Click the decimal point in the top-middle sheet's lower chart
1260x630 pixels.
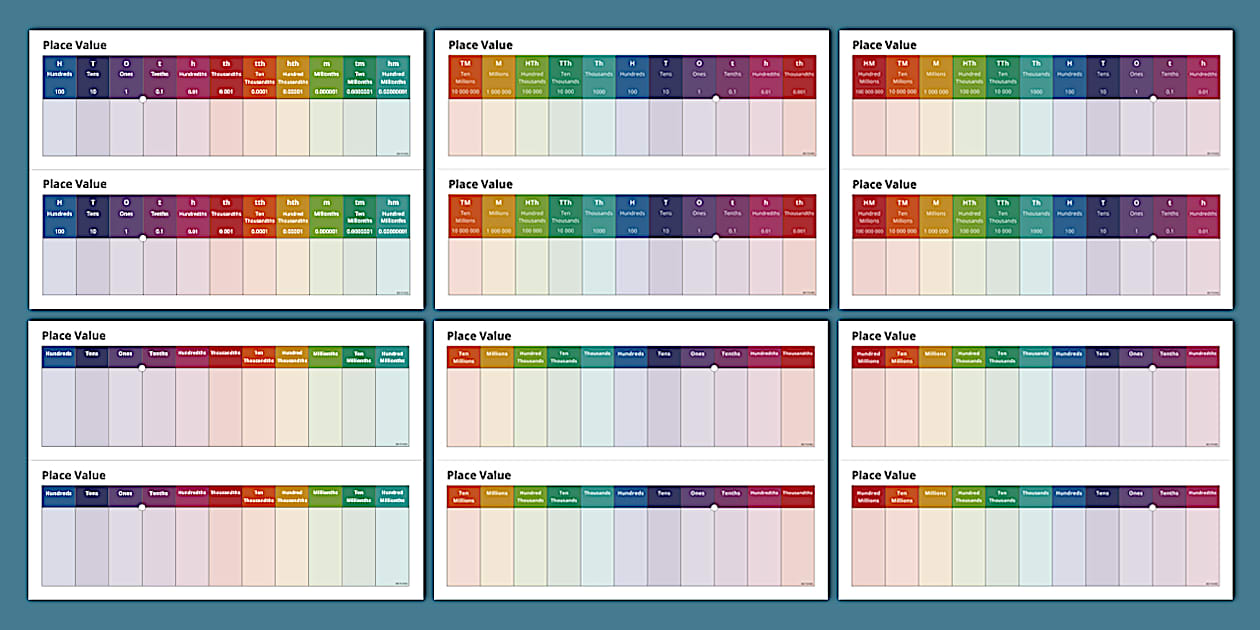pyautogui.click(x=715, y=238)
